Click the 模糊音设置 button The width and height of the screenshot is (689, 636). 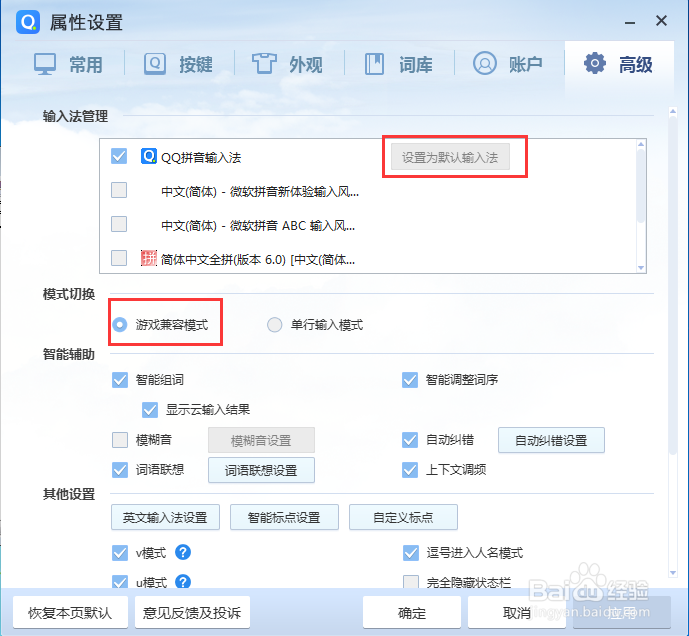261,440
